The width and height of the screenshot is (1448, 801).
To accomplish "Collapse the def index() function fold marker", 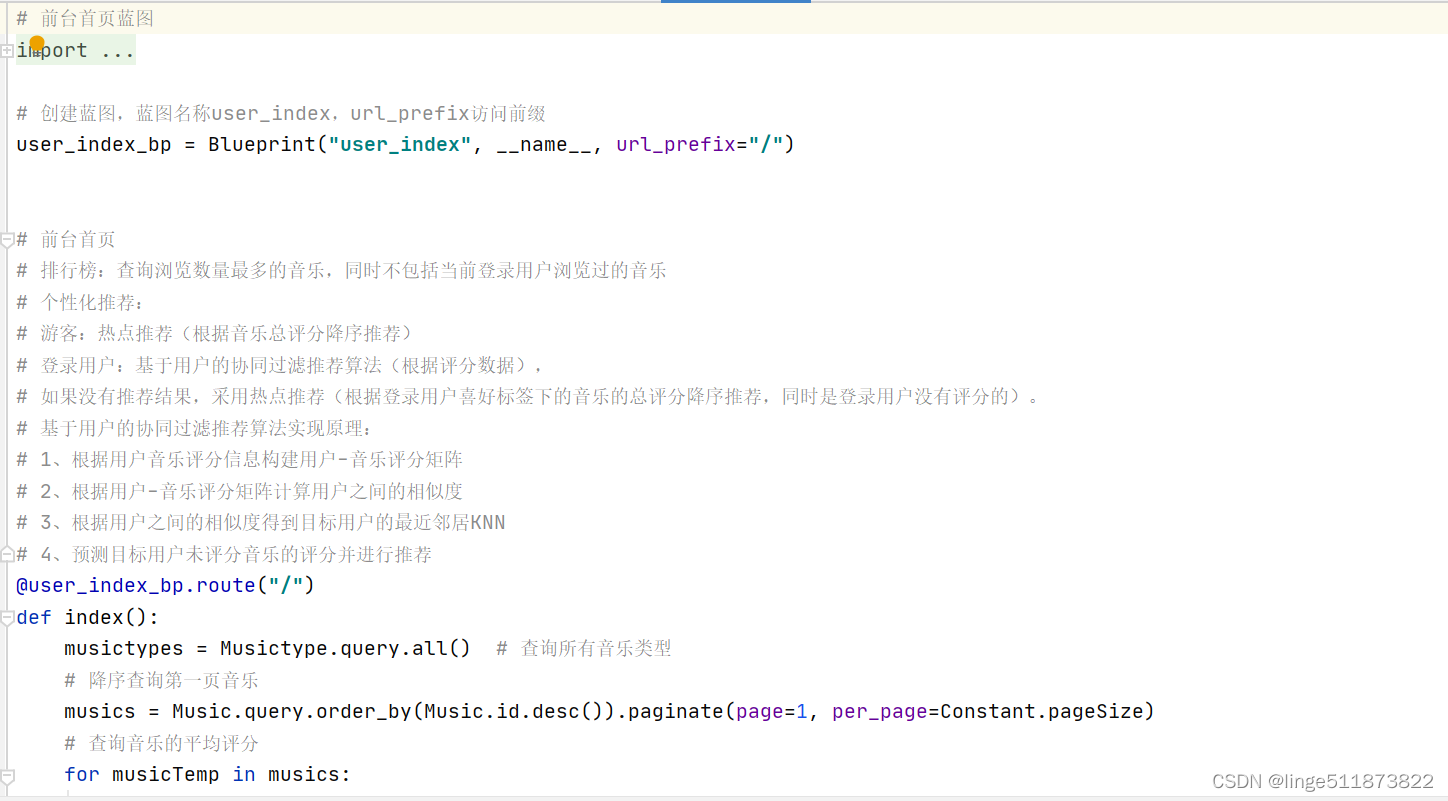I will click(x=7, y=618).
